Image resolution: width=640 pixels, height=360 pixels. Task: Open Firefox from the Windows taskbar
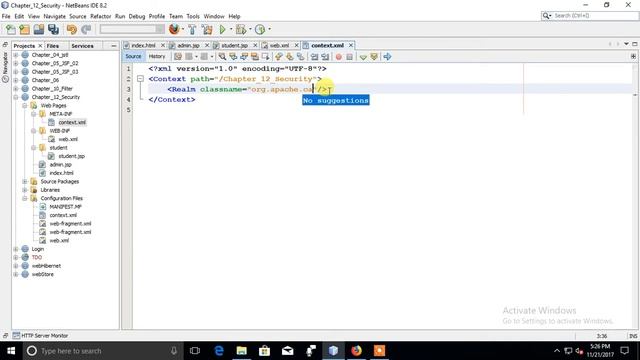(x=356, y=351)
